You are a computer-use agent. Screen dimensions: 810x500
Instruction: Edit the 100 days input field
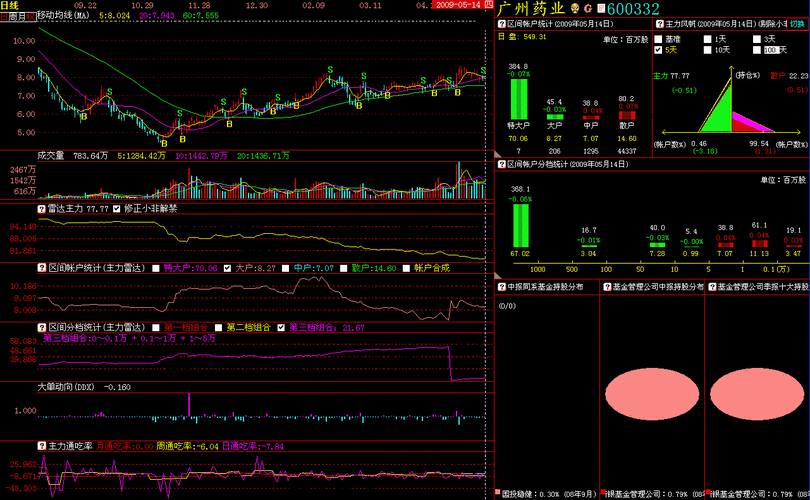(771, 50)
